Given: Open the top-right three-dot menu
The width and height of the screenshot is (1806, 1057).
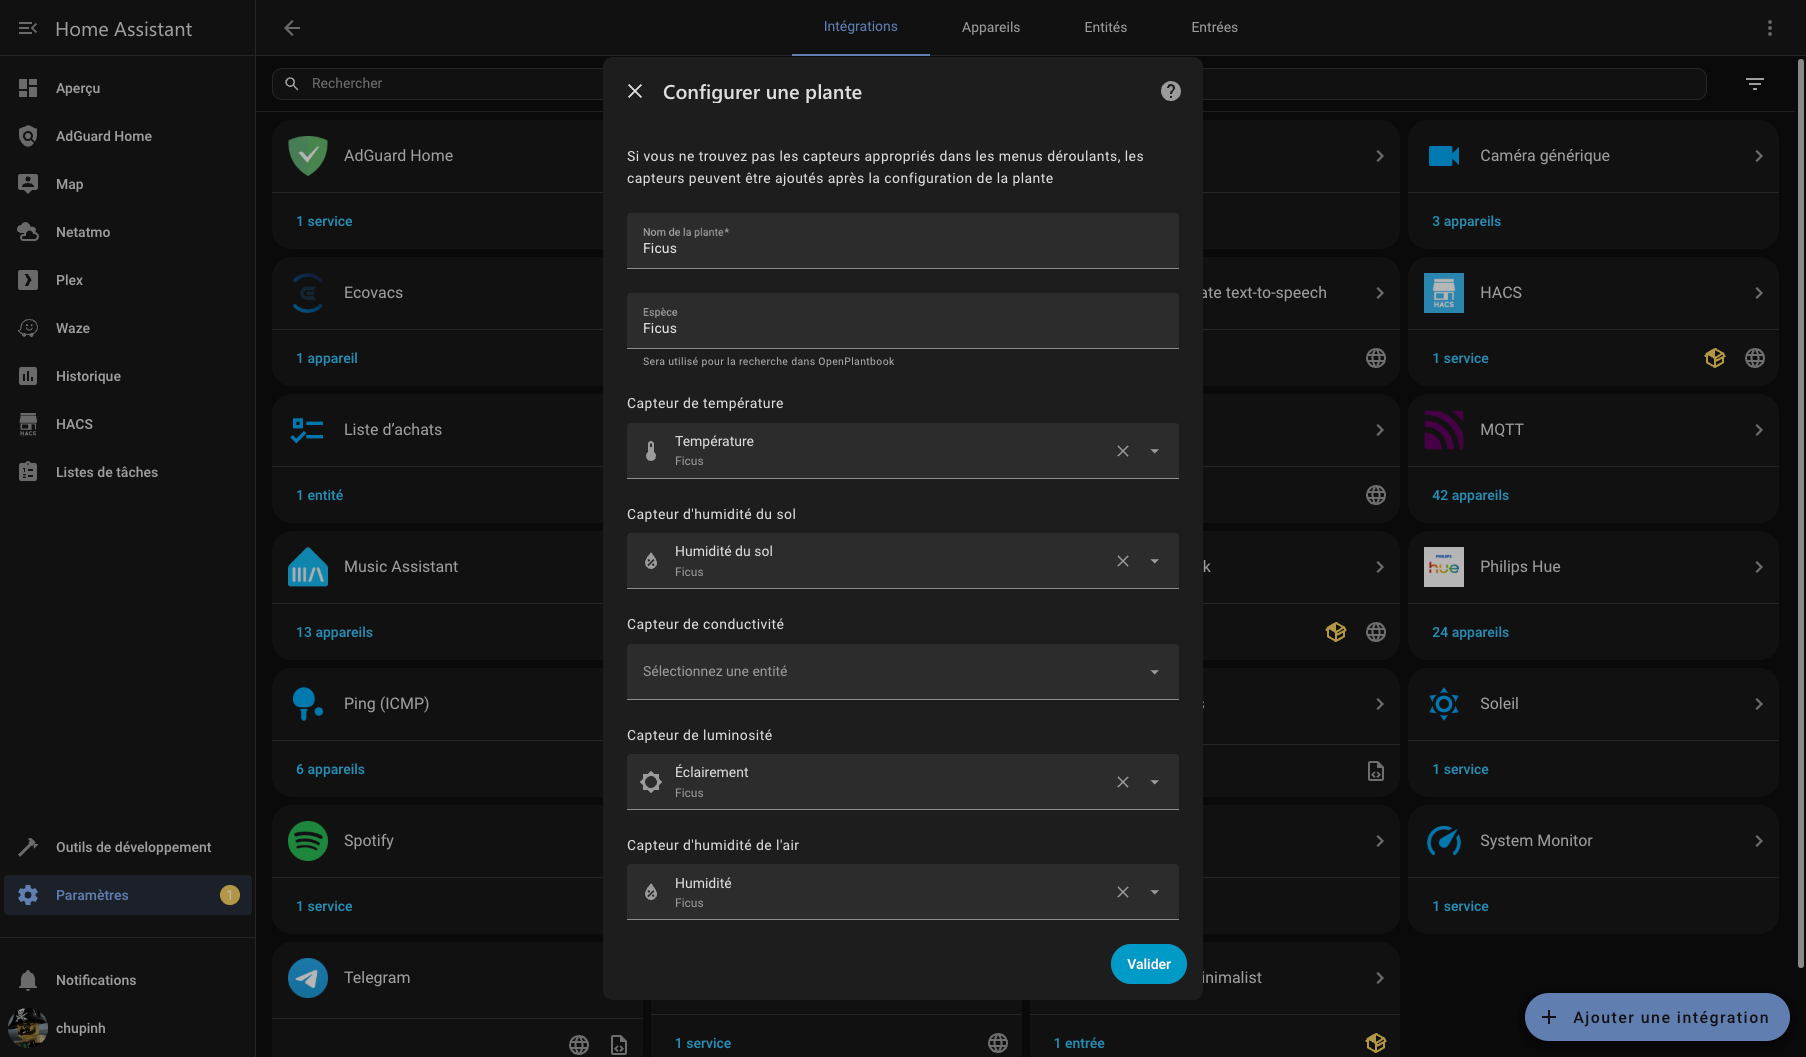Looking at the screenshot, I should tap(1769, 28).
